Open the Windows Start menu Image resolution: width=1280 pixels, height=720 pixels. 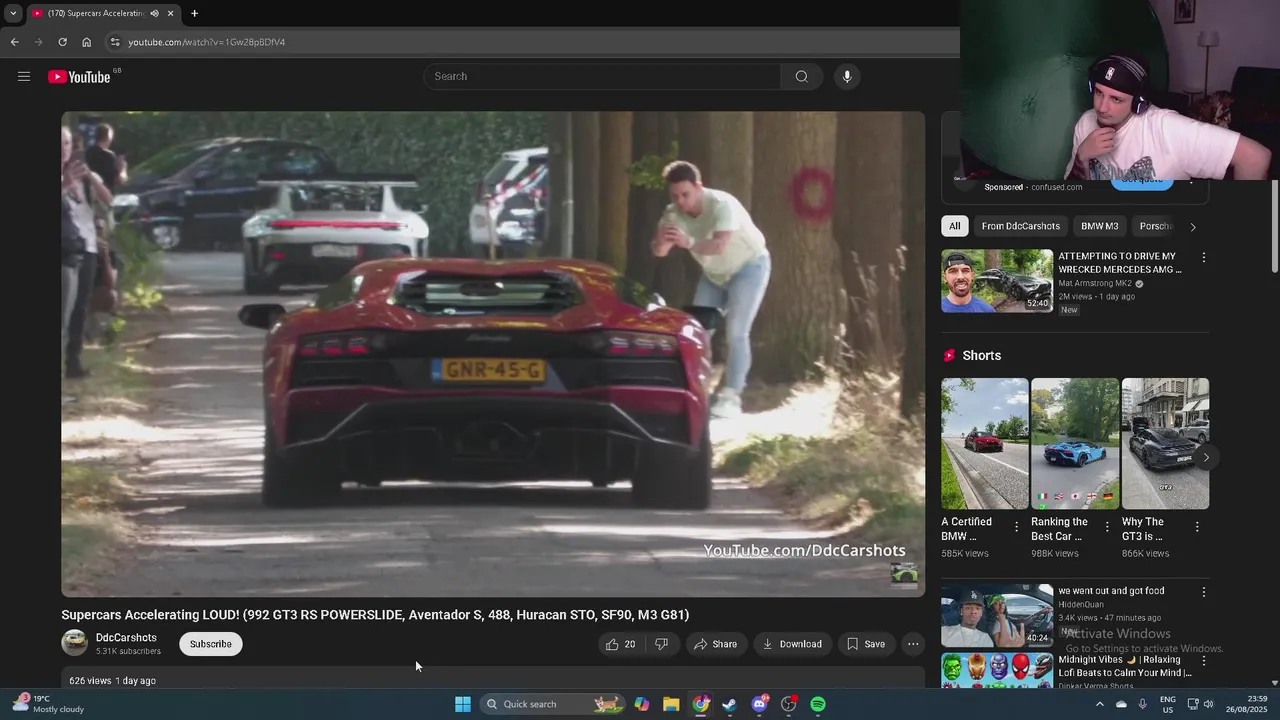point(462,704)
